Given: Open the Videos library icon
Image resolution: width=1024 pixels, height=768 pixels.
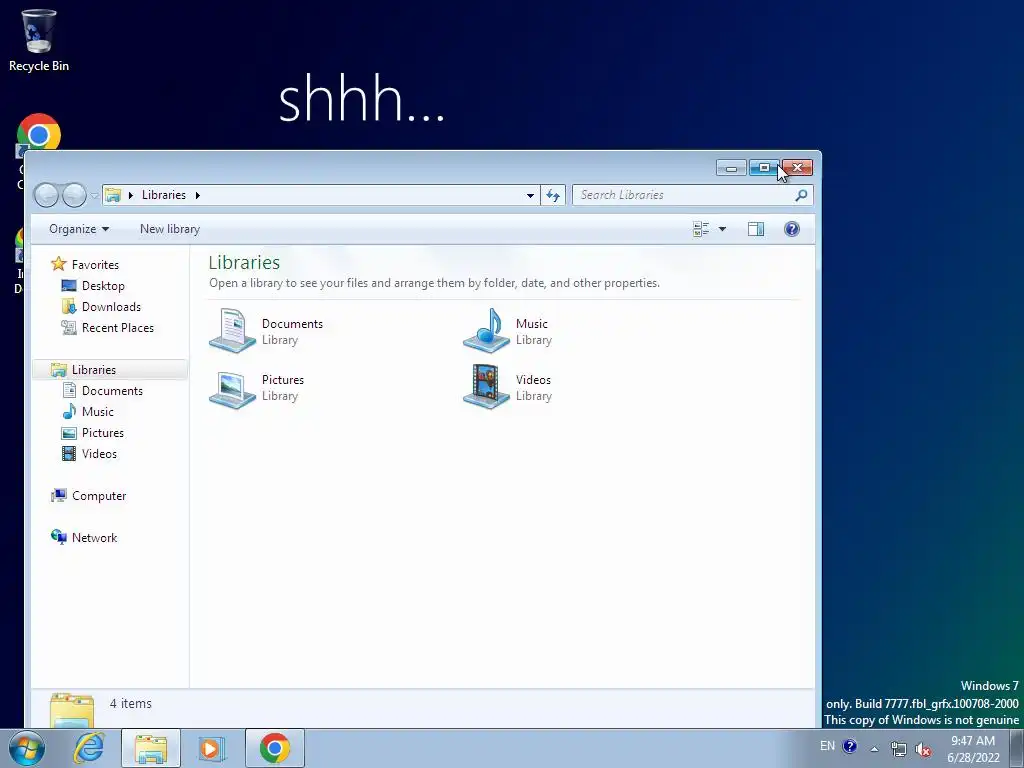Looking at the screenshot, I should (x=487, y=387).
